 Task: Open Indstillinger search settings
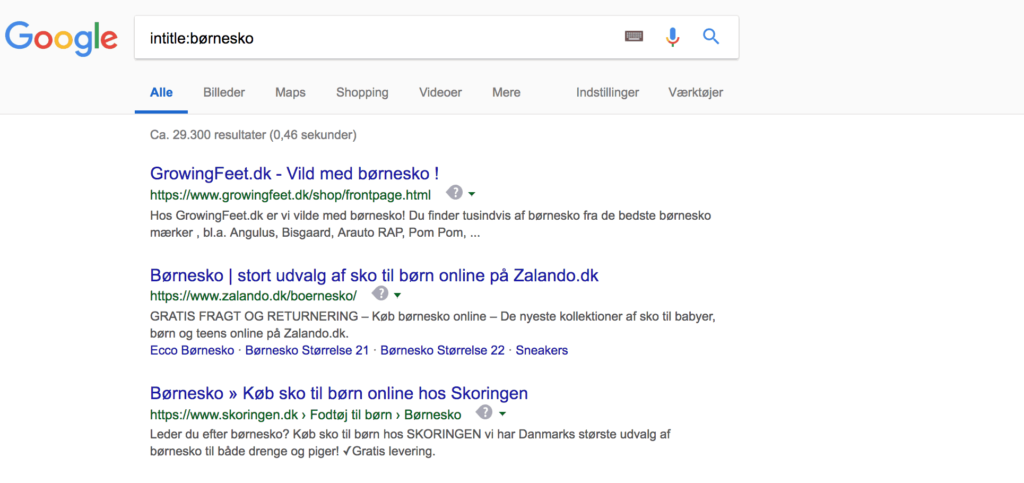click(x=607, y=92)
